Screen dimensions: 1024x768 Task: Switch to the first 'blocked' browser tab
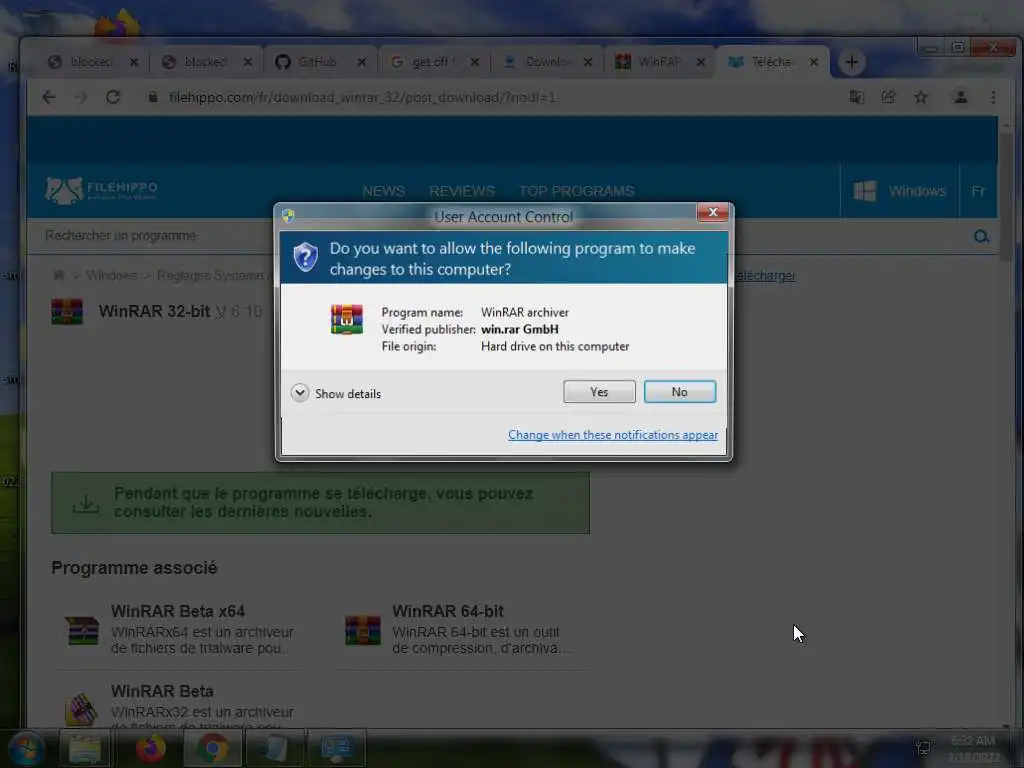click(x=92, y=62)
